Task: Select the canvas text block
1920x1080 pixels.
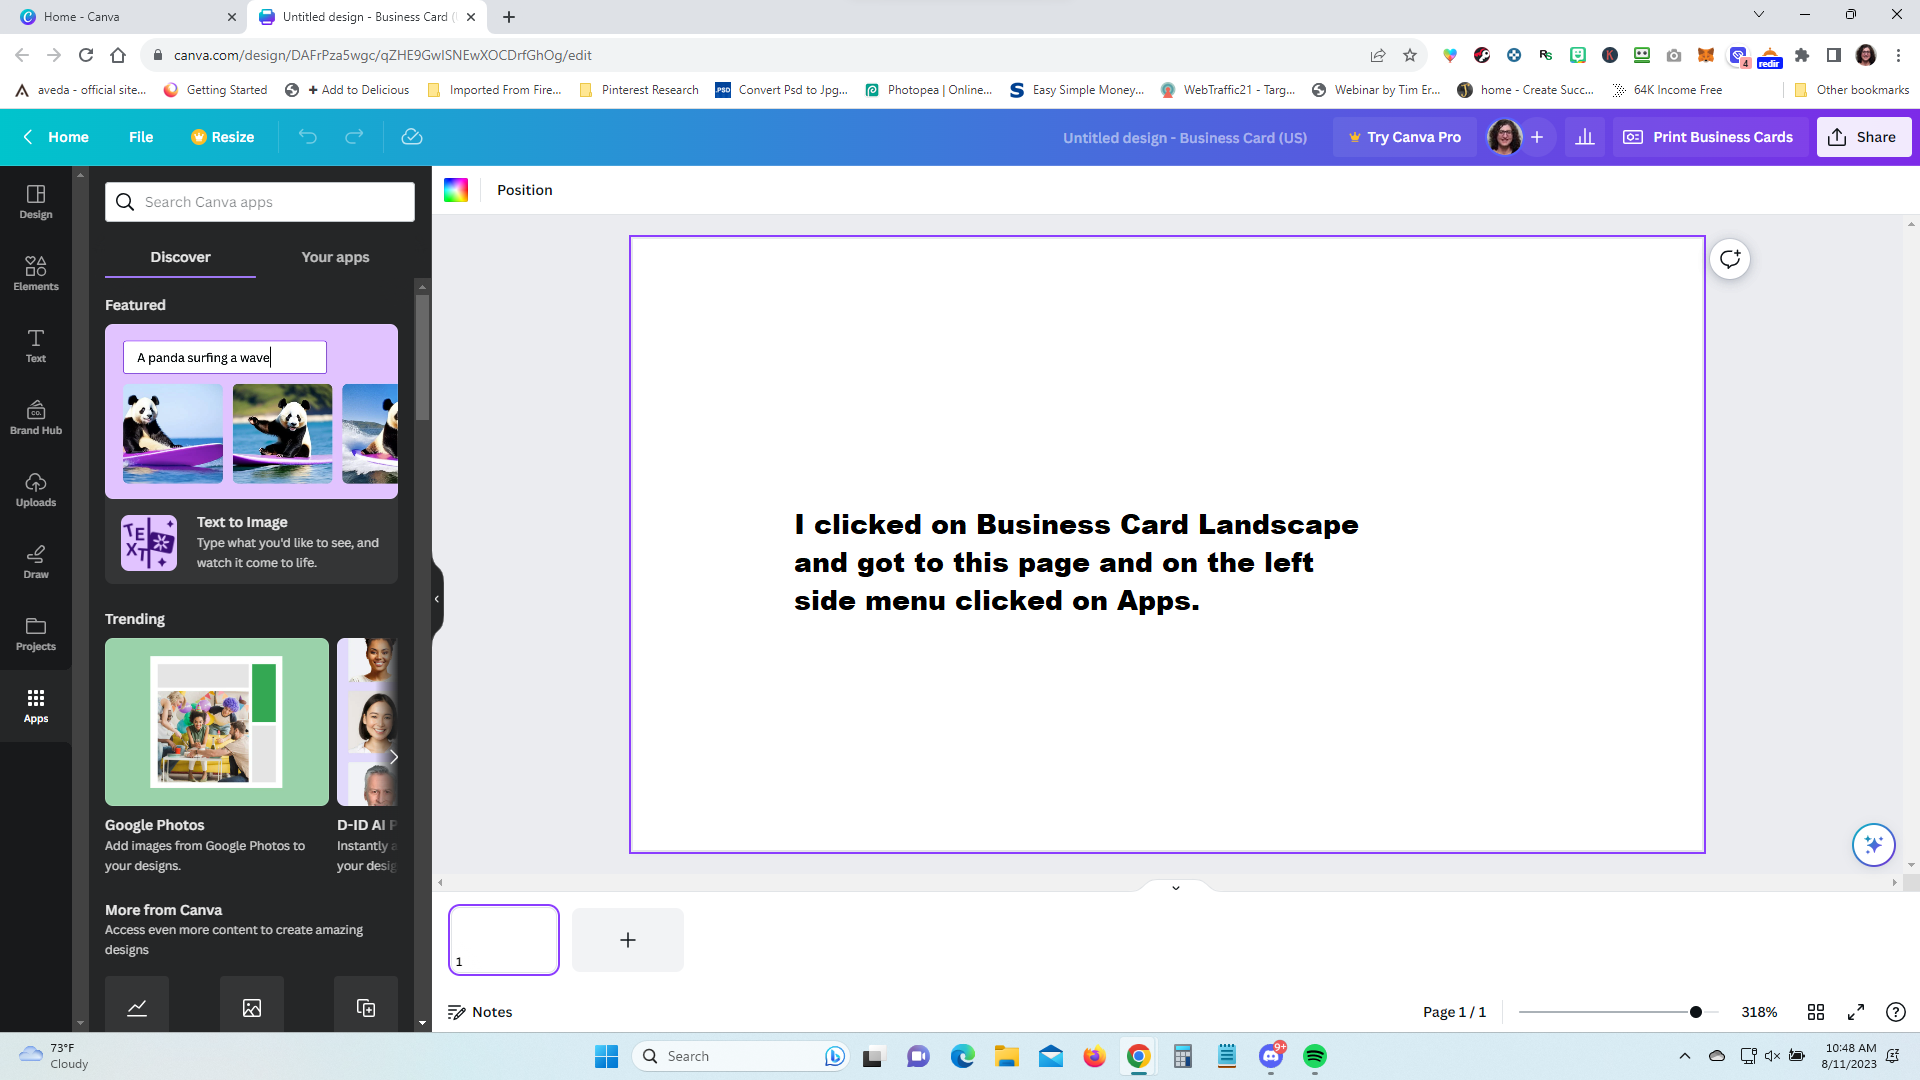Action: coord(1076,562)
